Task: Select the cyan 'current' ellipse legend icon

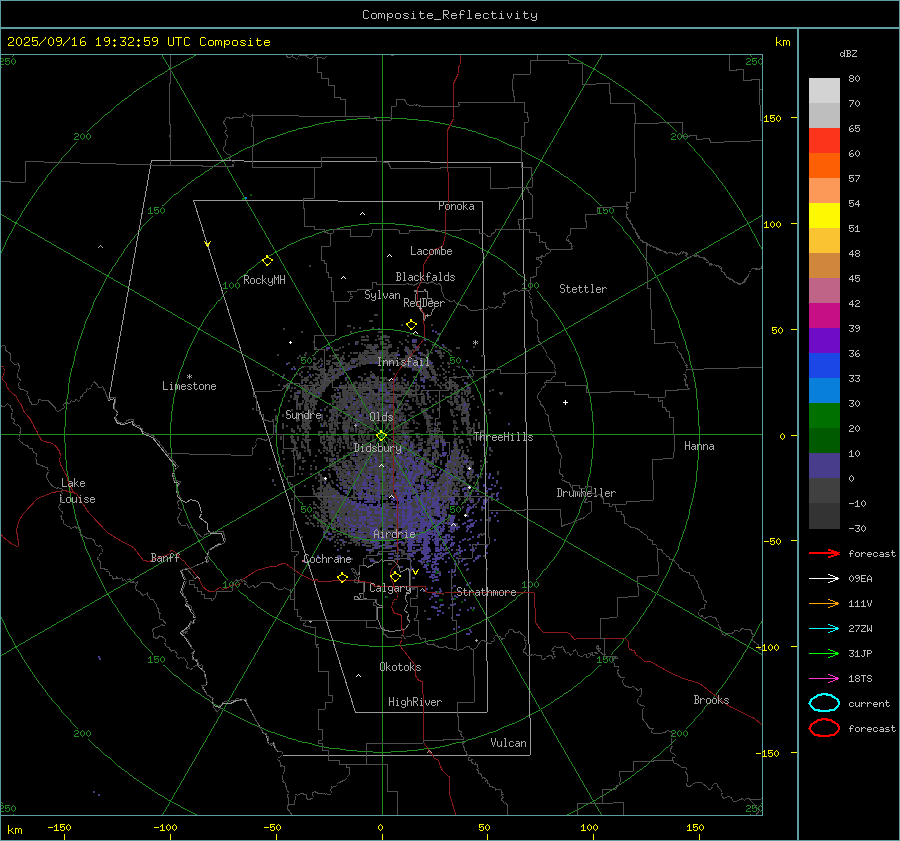Action: [824, 703]
